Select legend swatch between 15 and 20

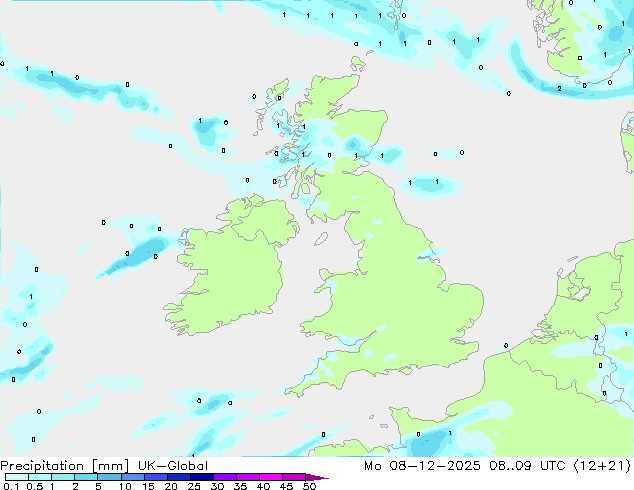[156, 477]
